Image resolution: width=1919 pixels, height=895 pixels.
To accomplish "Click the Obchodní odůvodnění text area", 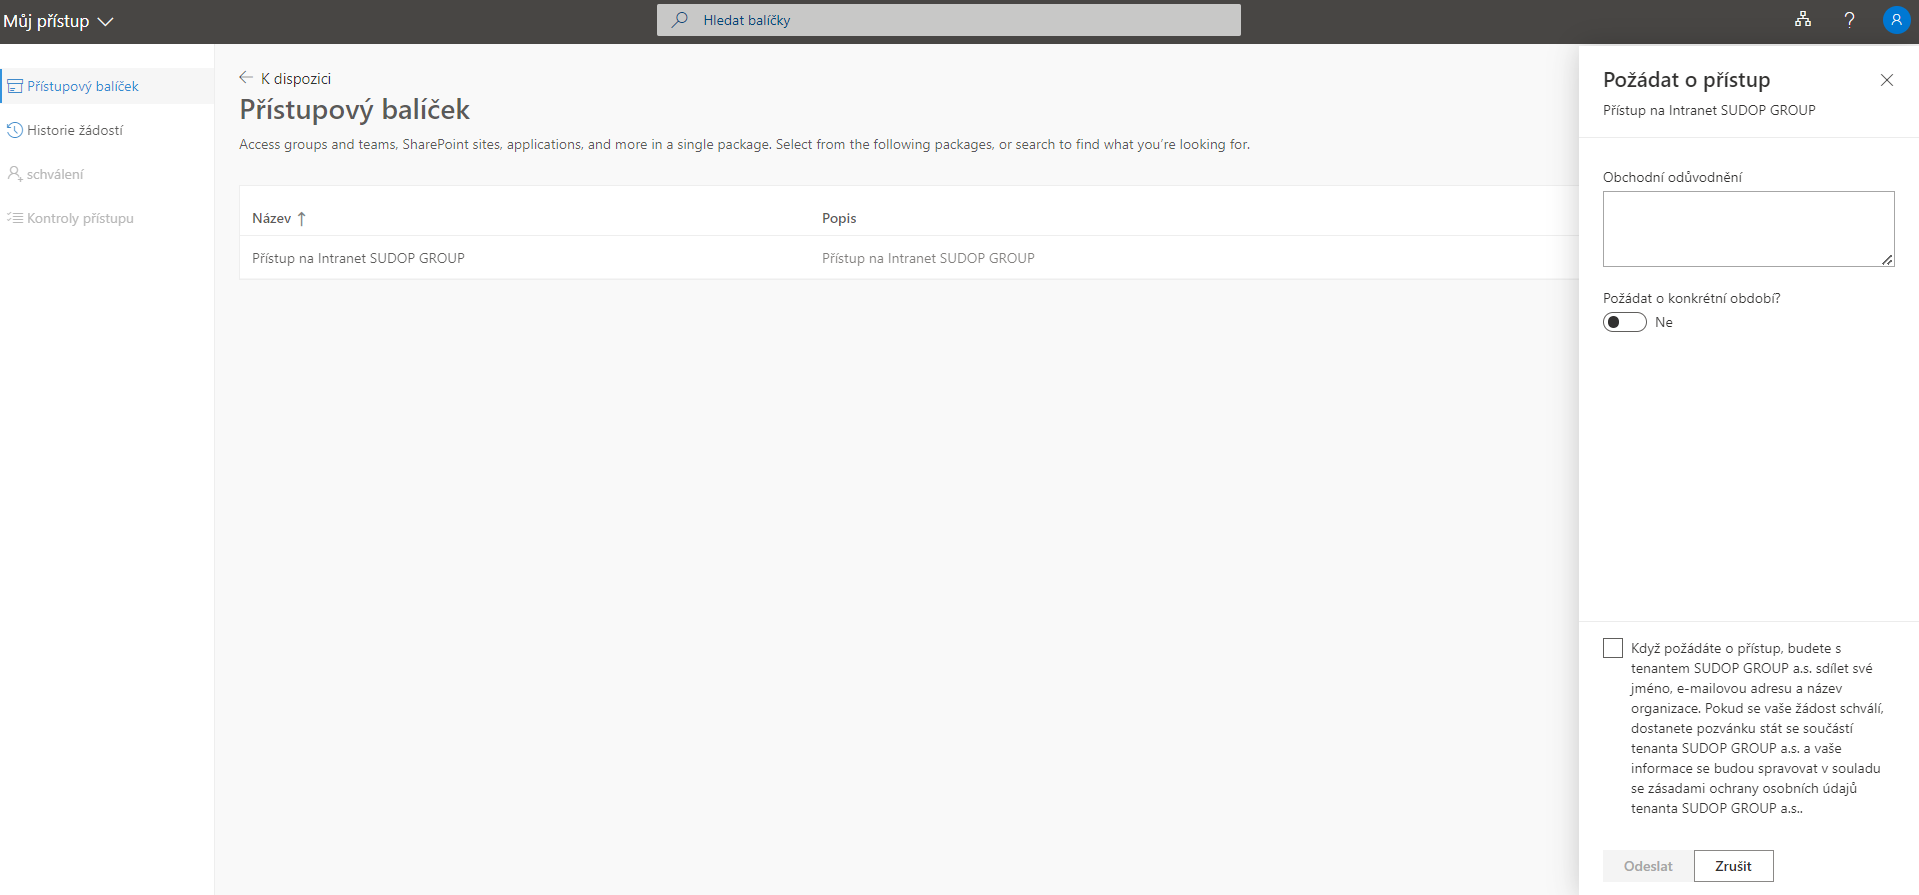I will click(1747, 229).
